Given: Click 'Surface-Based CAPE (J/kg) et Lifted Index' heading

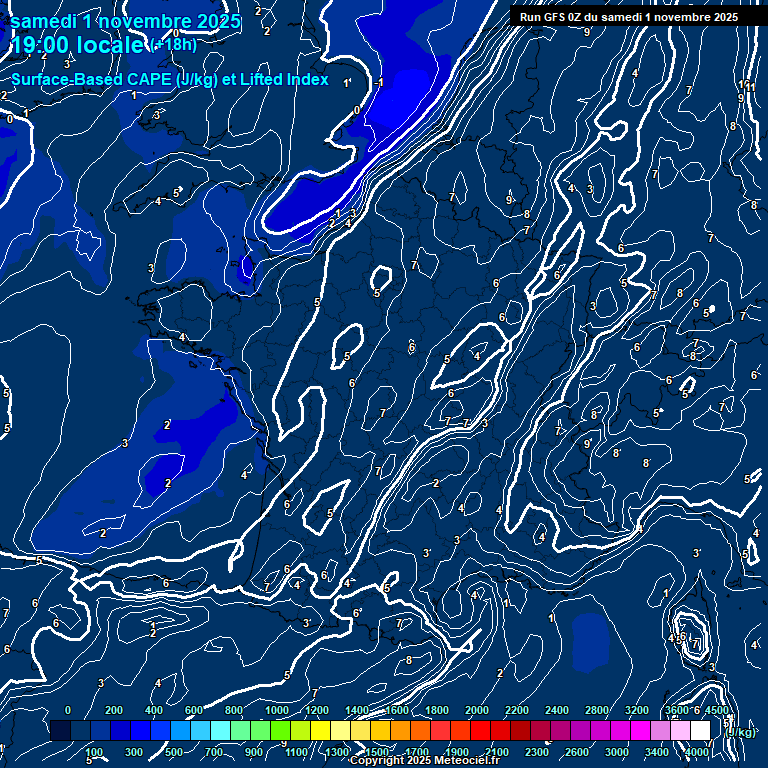Looking at the screenshot, I should (169, 79).
